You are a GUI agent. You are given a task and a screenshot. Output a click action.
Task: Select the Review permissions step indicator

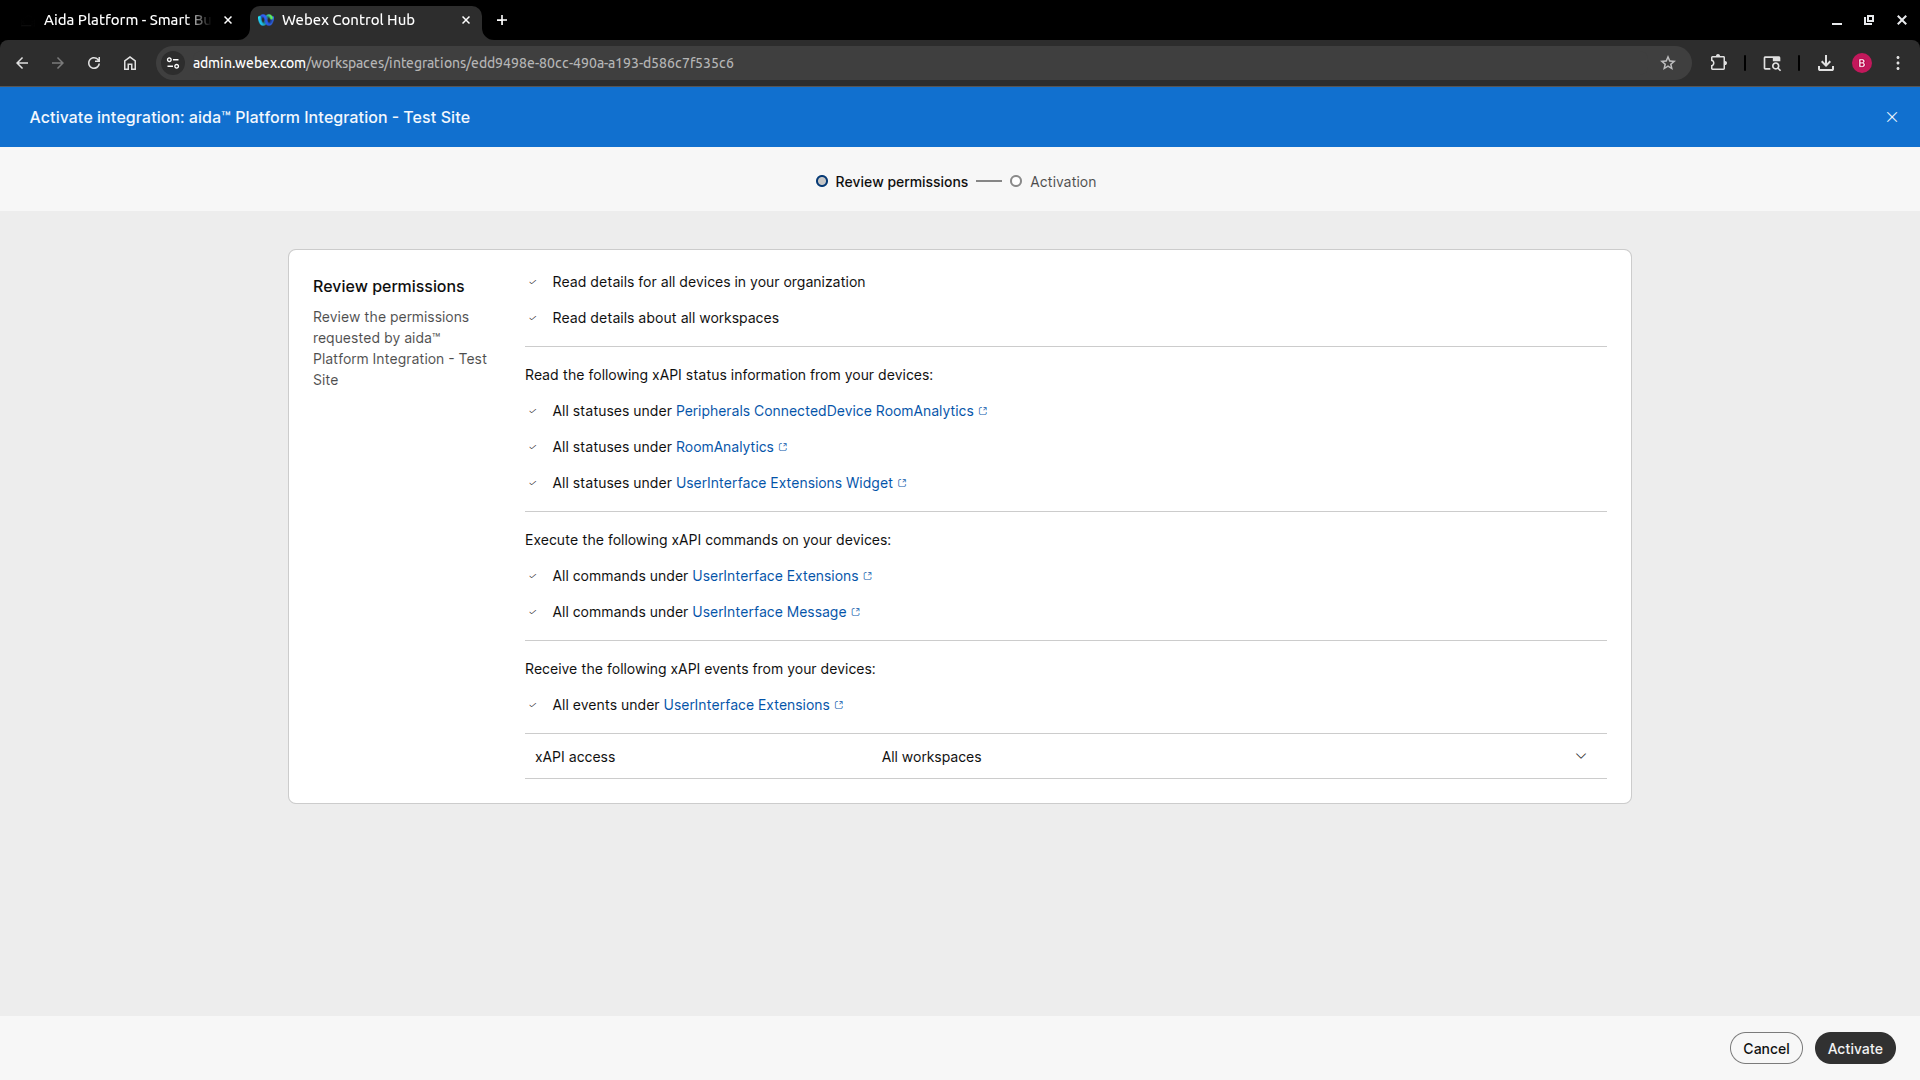pyautogui.click(x=822, y=181)
